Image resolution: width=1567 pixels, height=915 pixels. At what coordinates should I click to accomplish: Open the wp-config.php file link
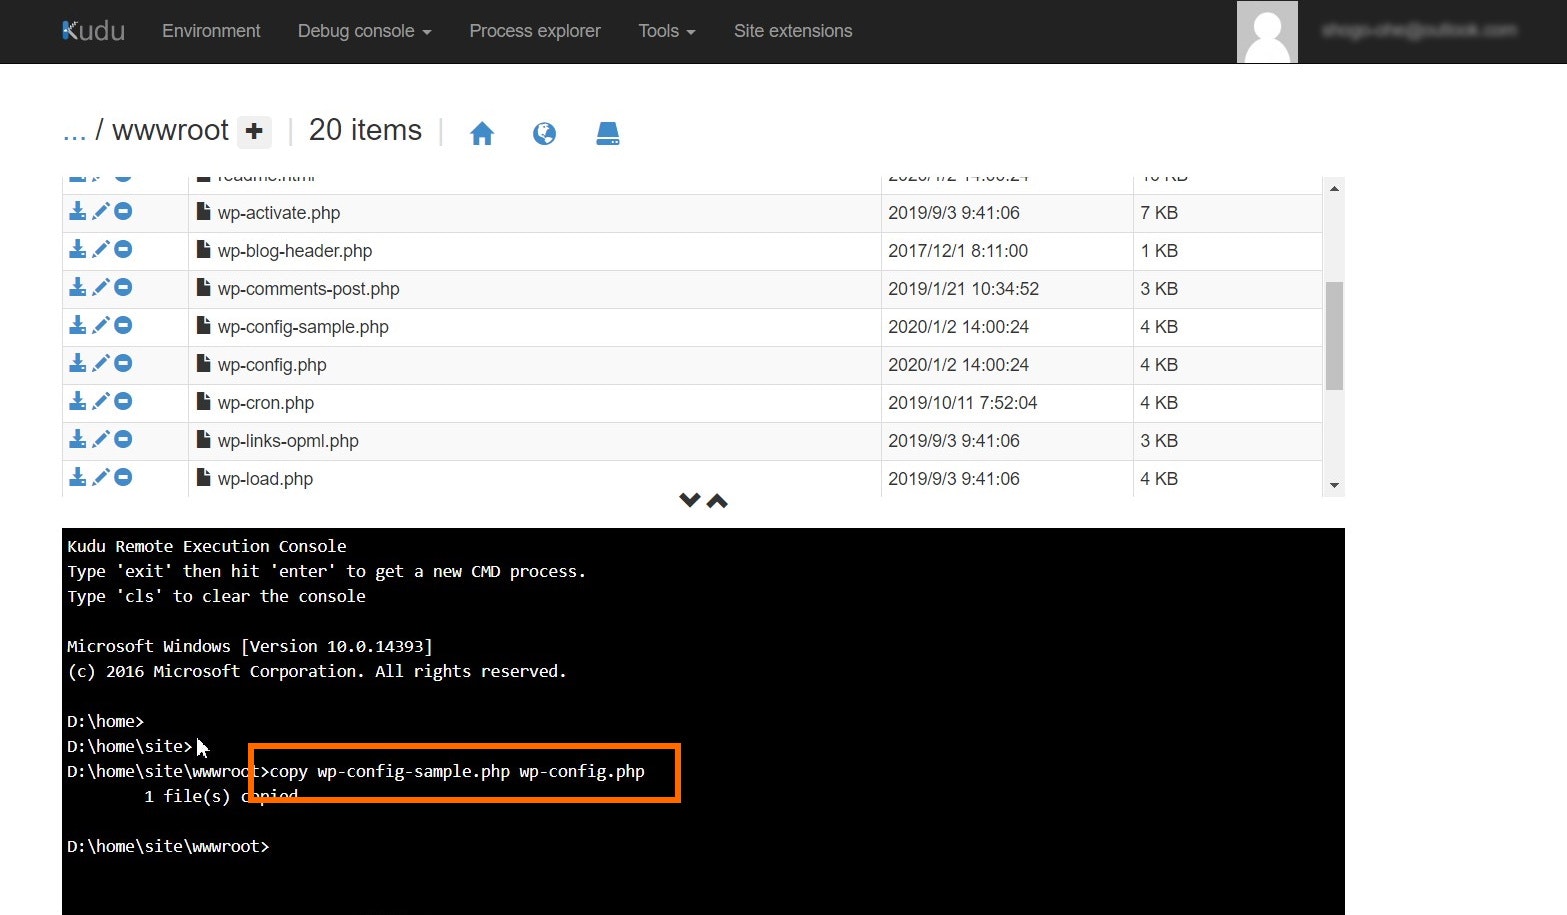(x=271, y=364)
